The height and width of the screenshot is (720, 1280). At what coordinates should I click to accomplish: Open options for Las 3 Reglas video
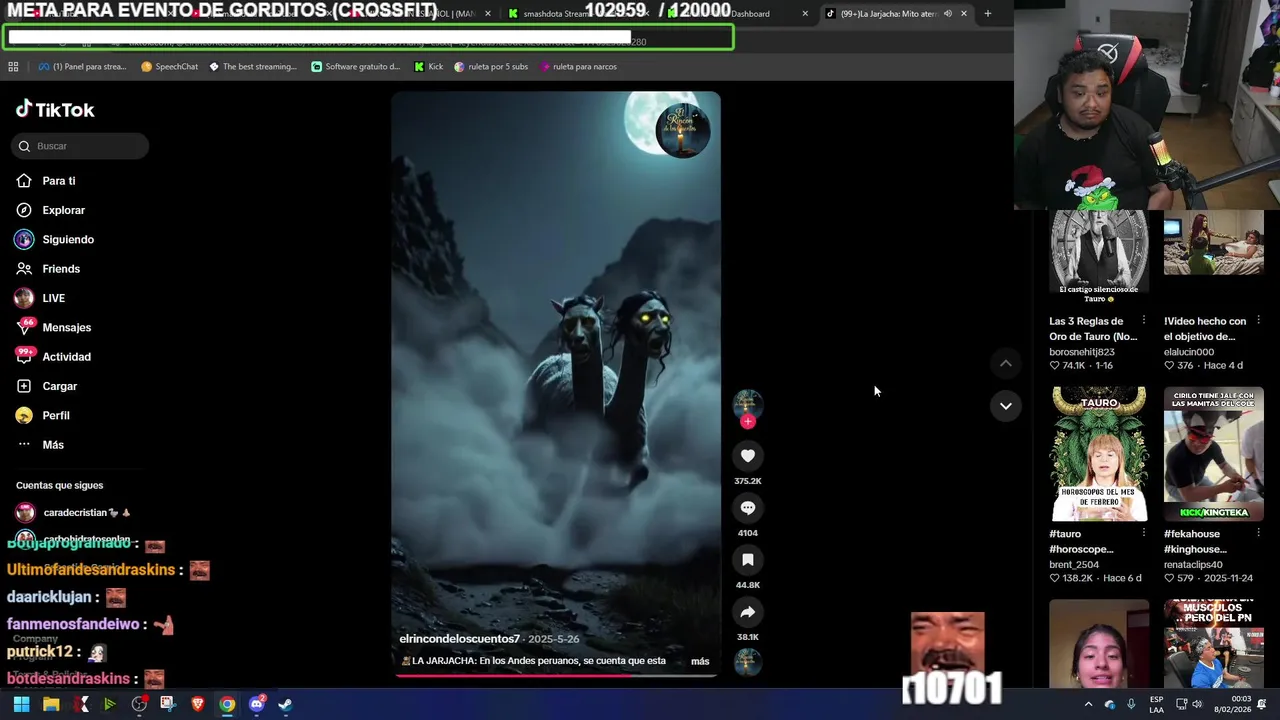coord(1144,321)
